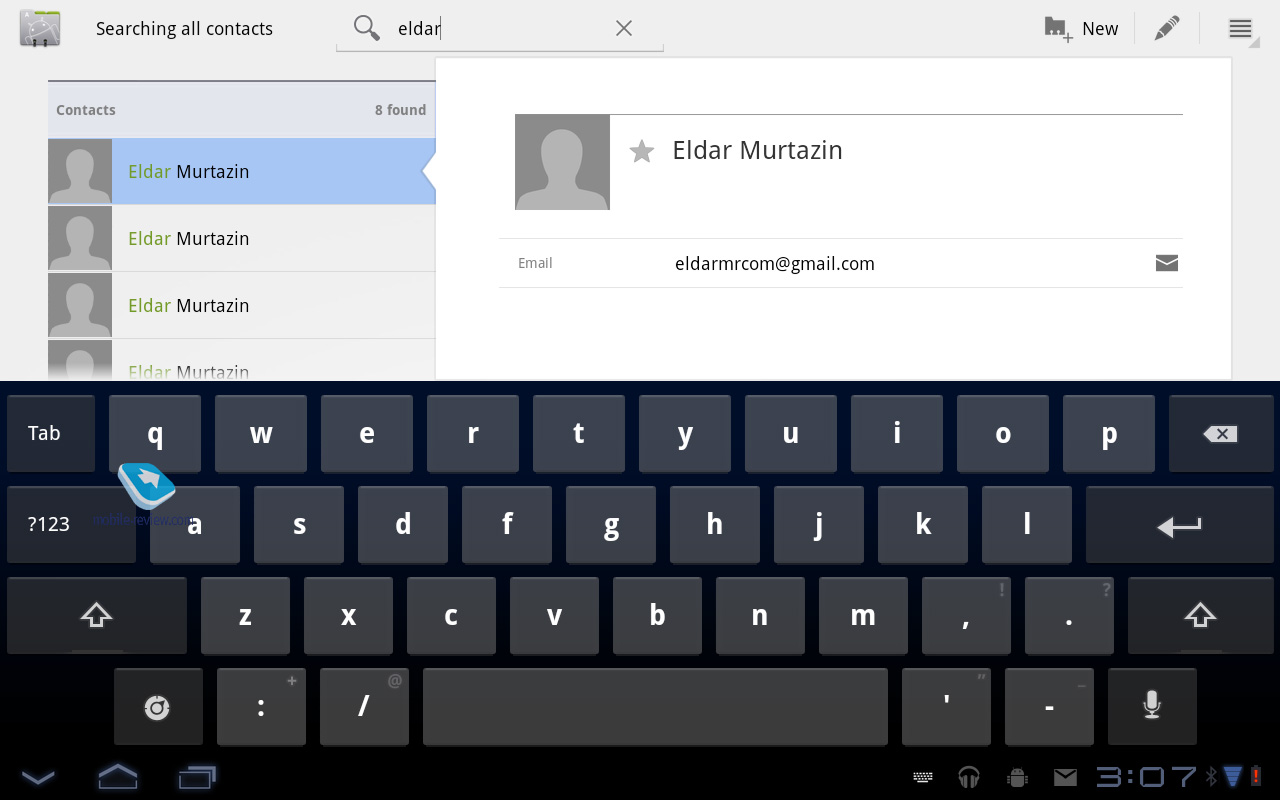This screenshot has height=800, width=1280.
Task: Switch to the ?123 symbols keyboard
Action: 48,524
